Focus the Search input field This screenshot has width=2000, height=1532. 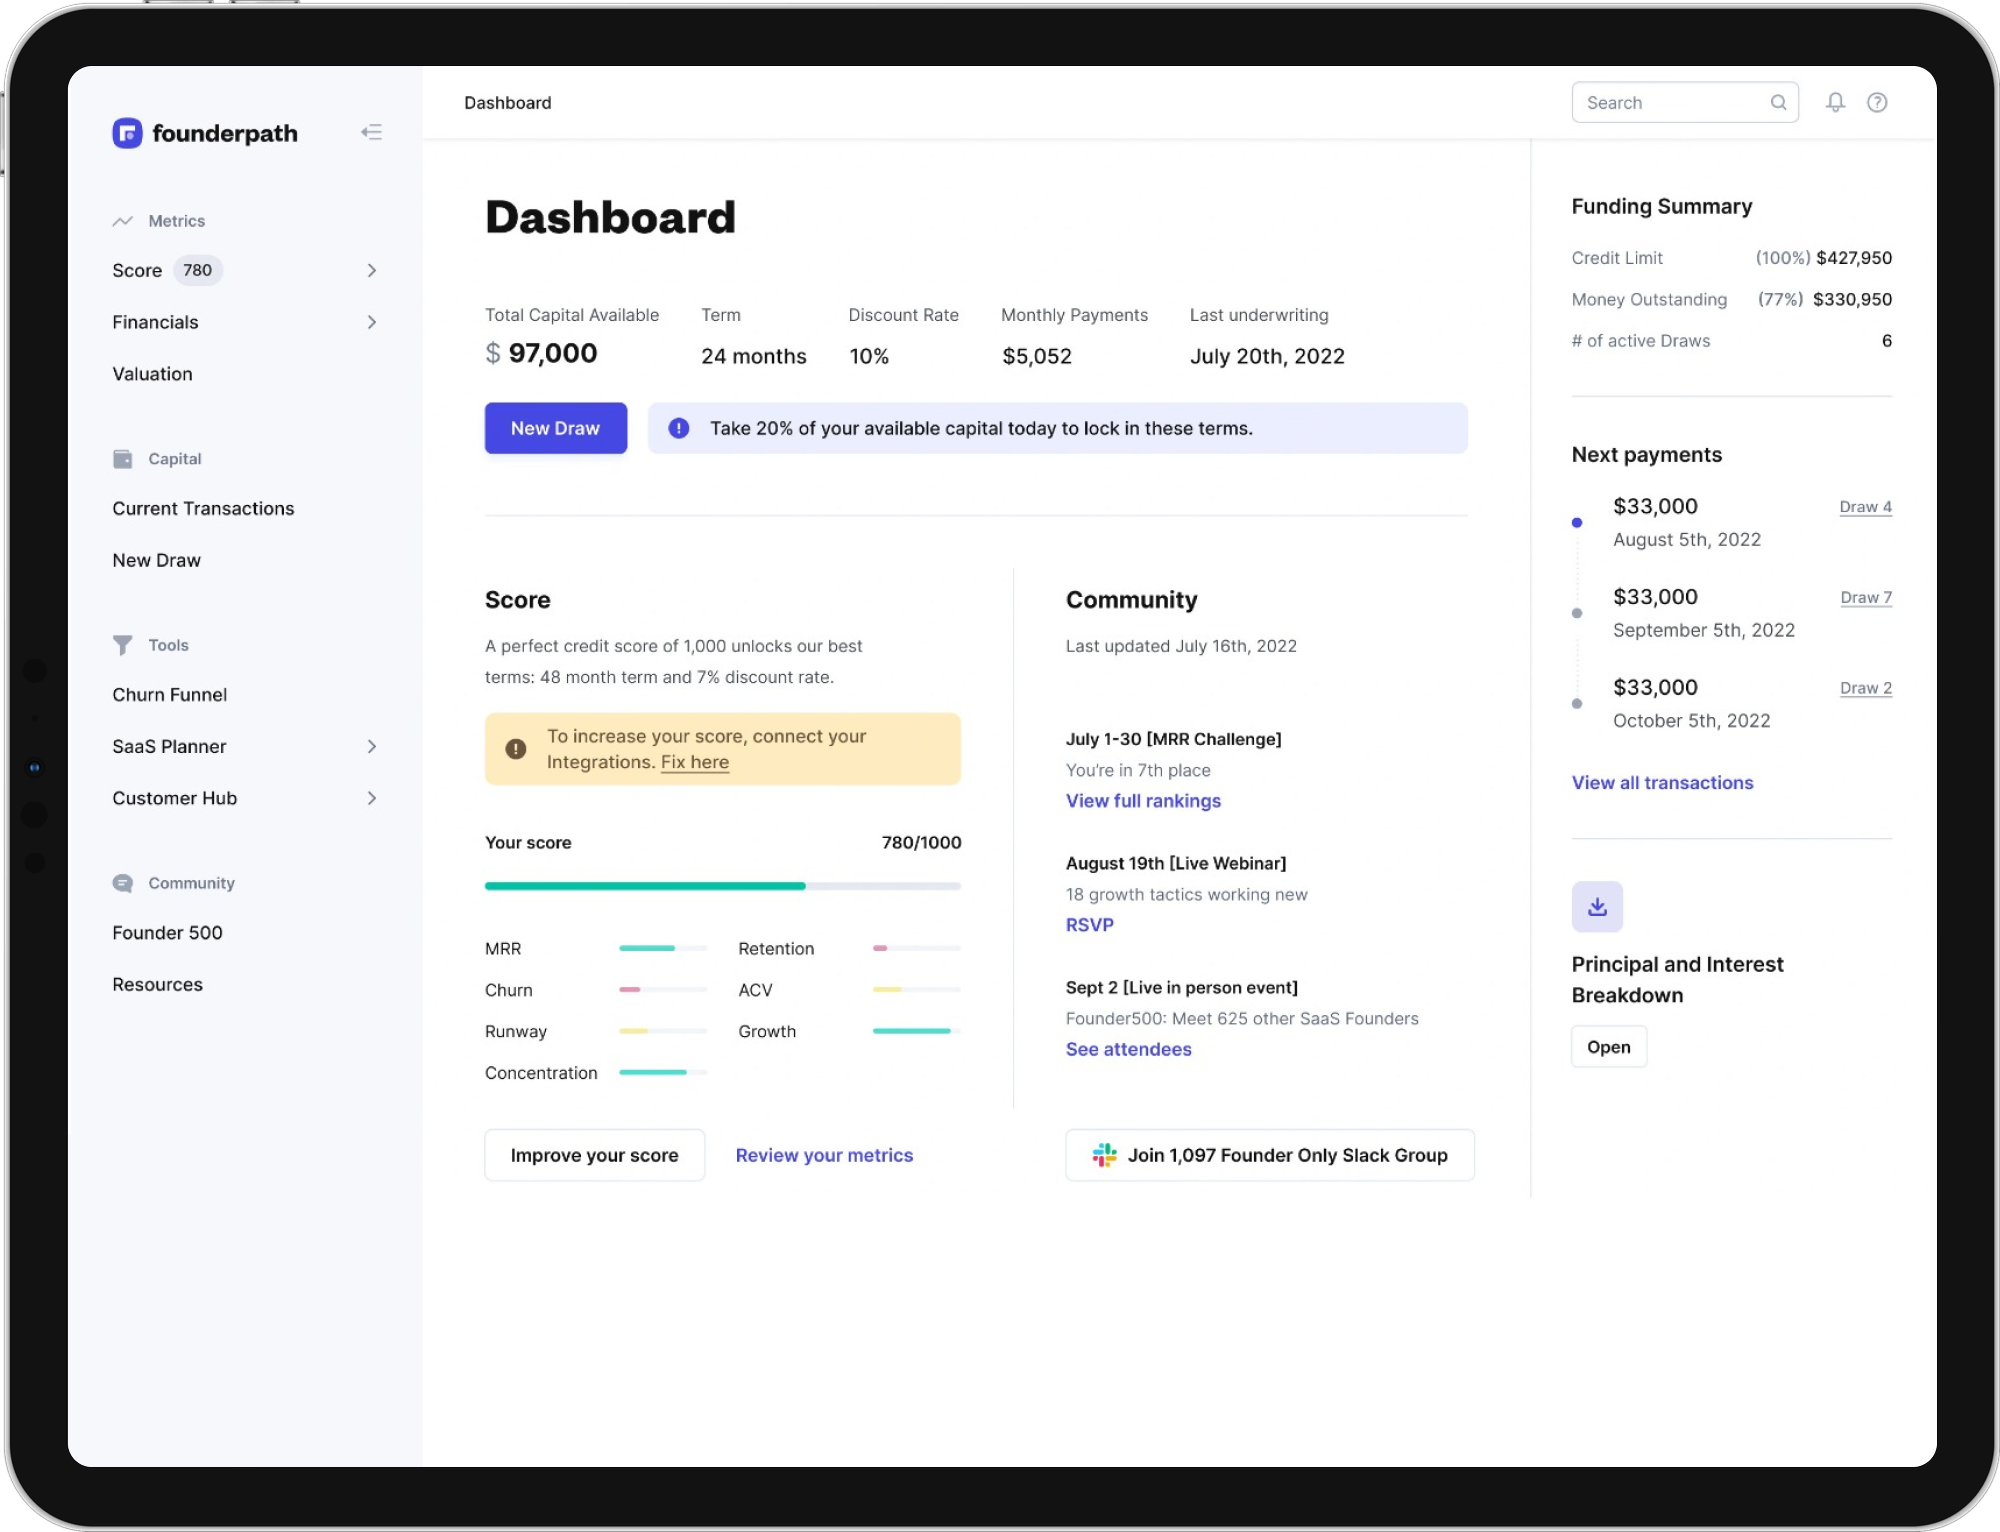point(1670,102)
